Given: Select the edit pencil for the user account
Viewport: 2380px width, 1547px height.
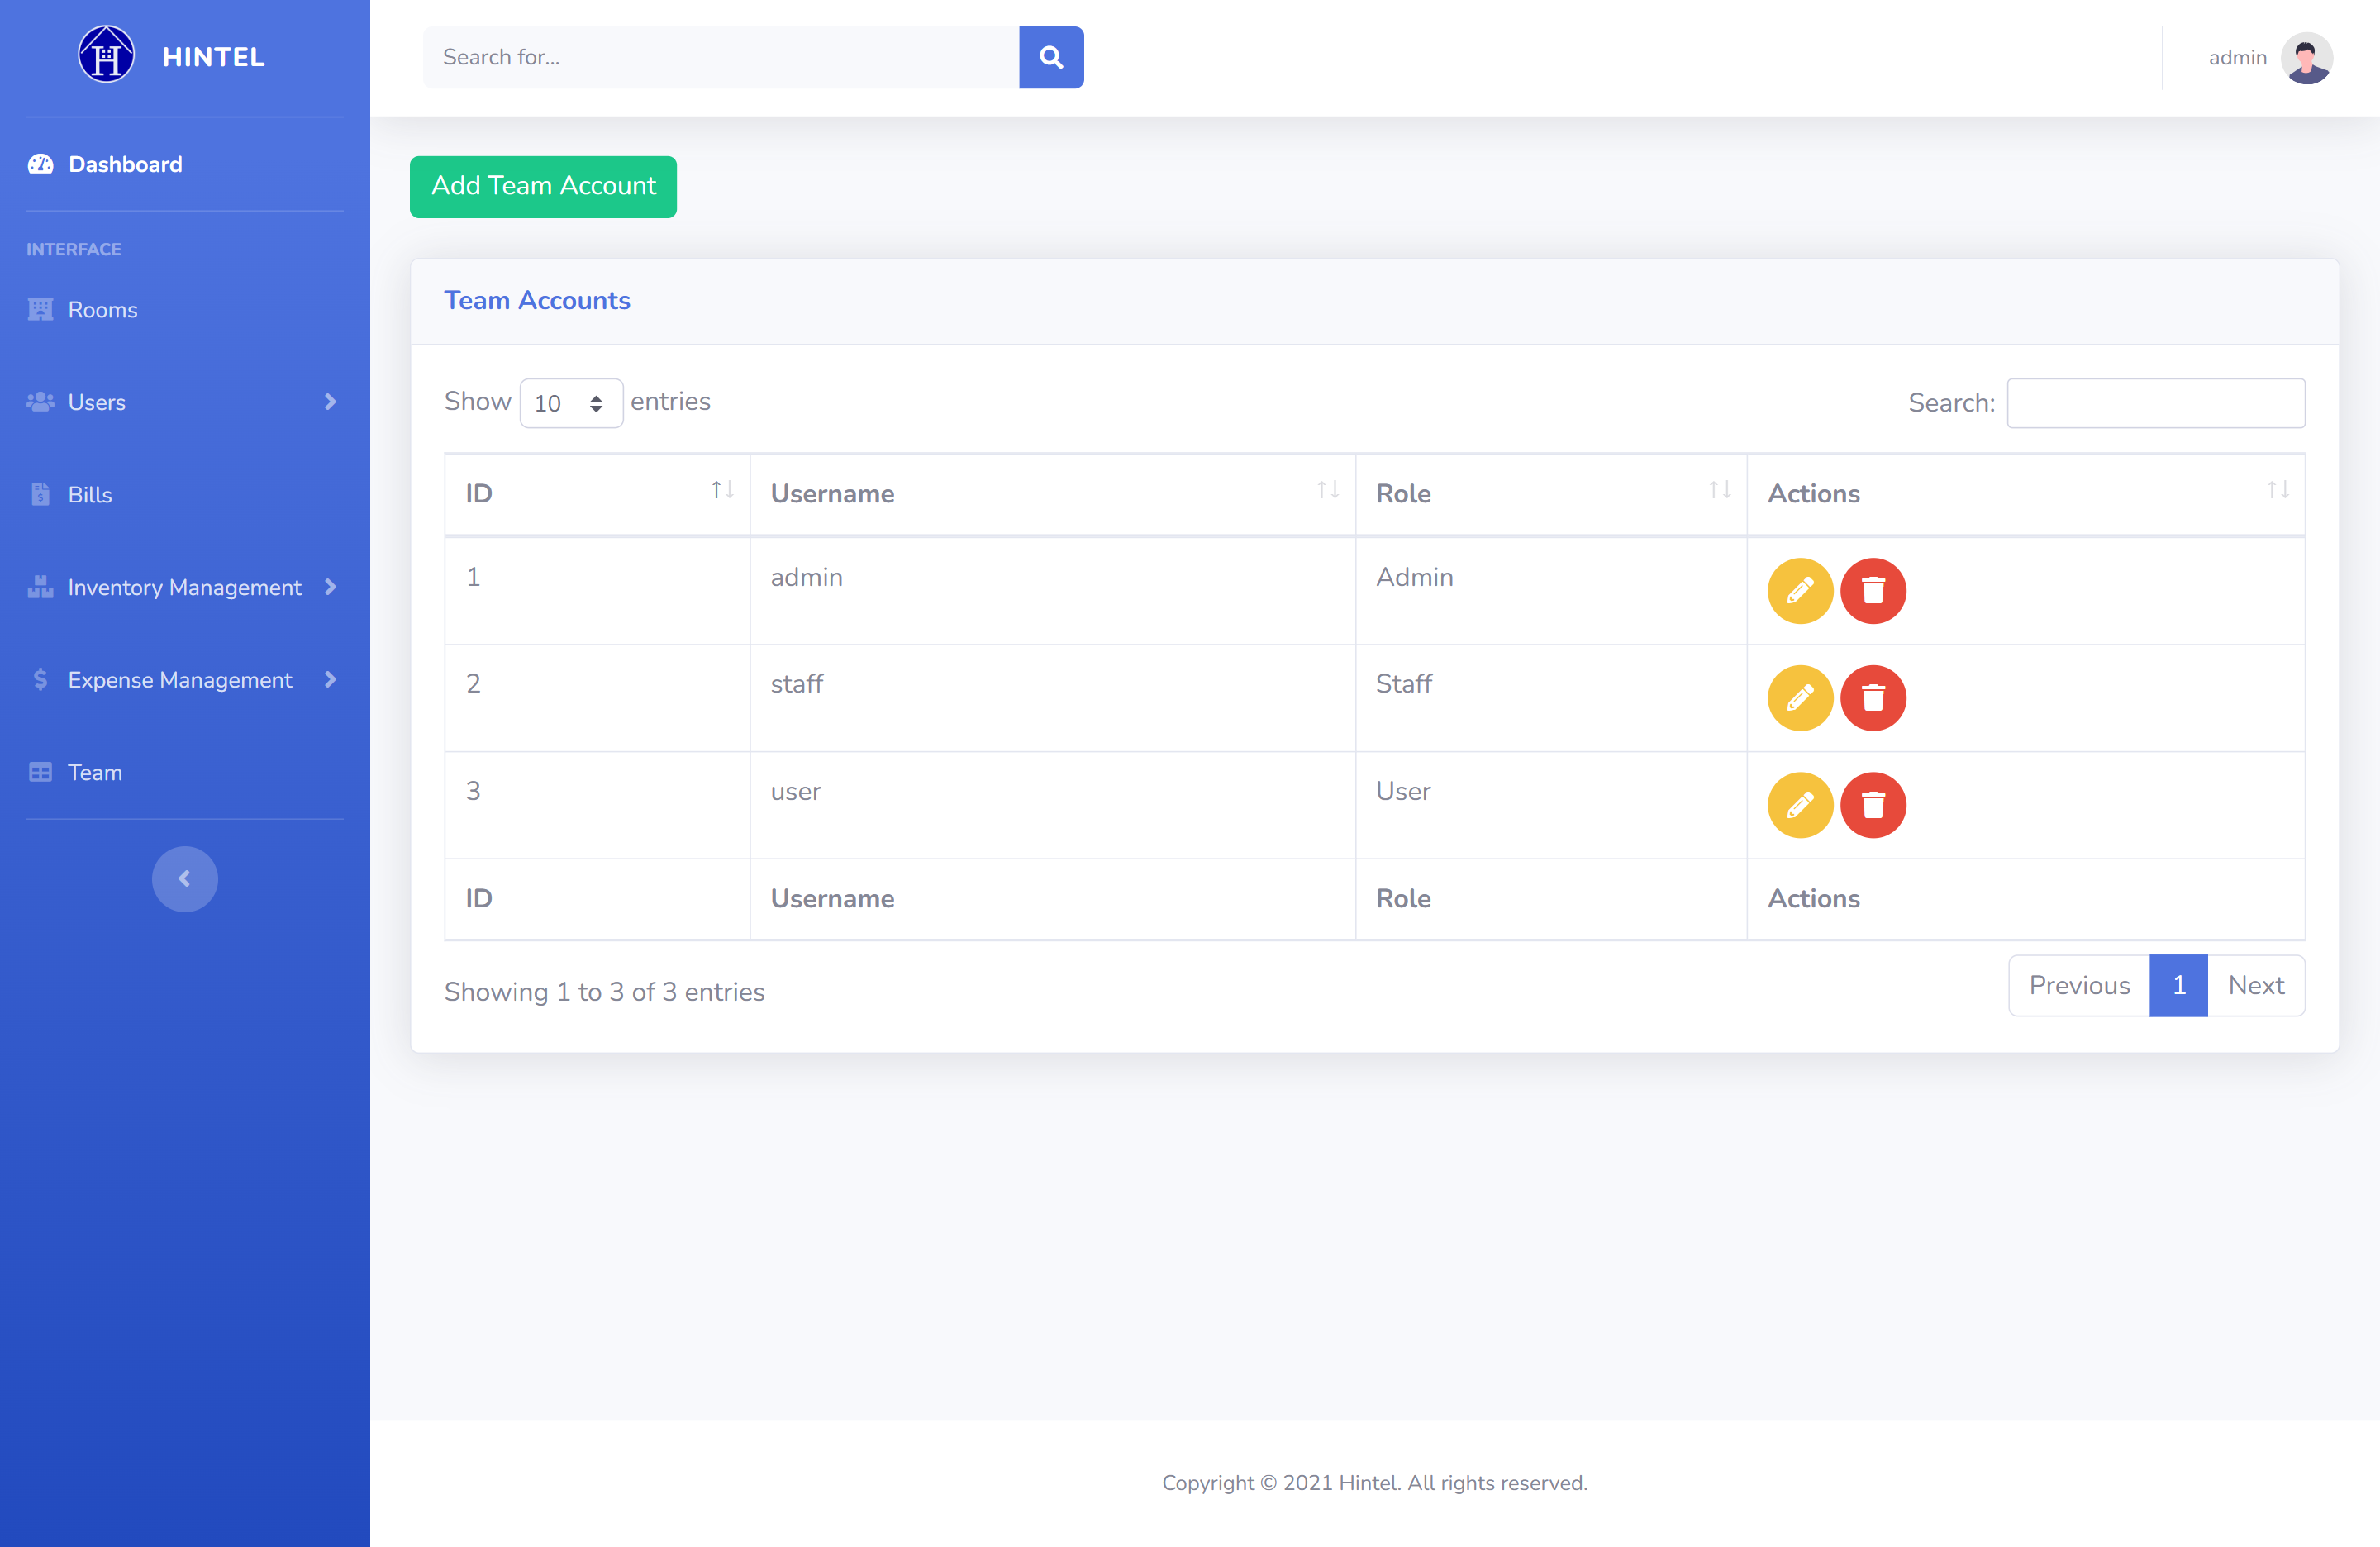Looking at the screenshot, I should [1799, 805].
